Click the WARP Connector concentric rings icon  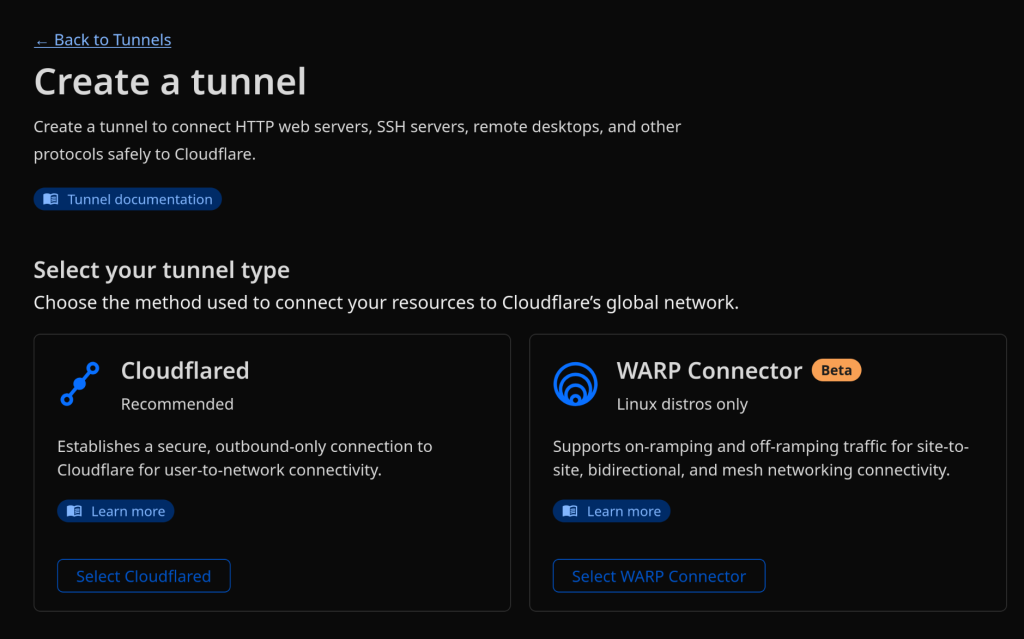click(x=575, y=384)
